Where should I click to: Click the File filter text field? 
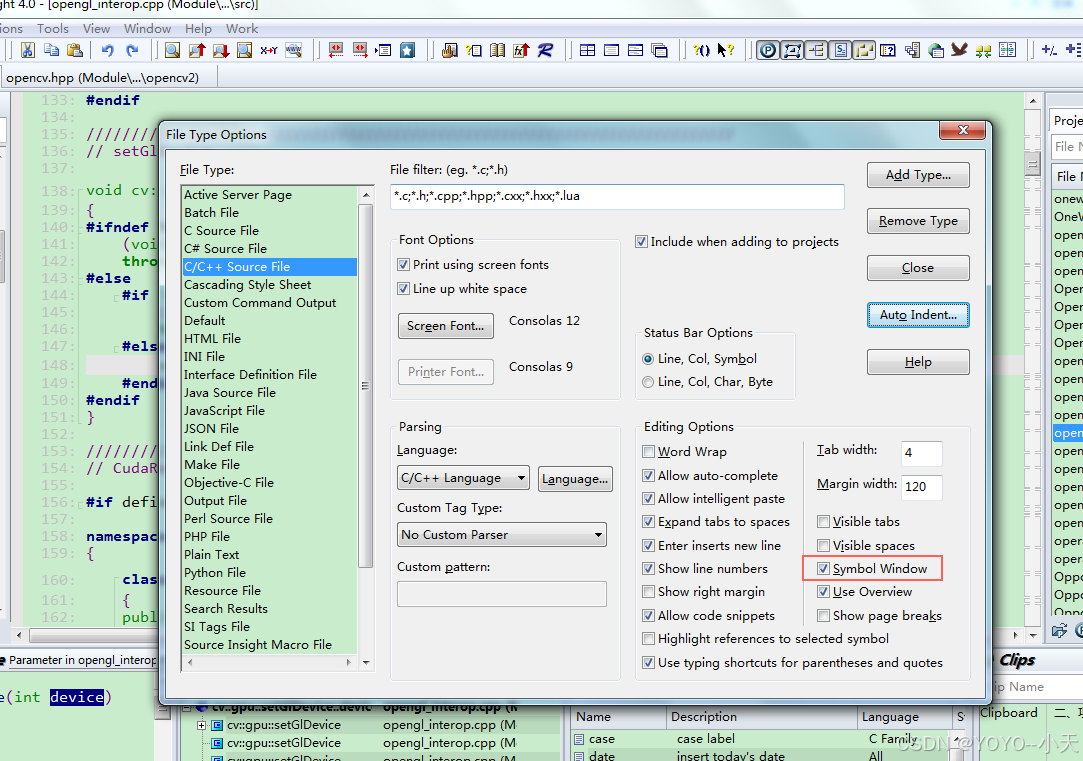coord(617,196)
